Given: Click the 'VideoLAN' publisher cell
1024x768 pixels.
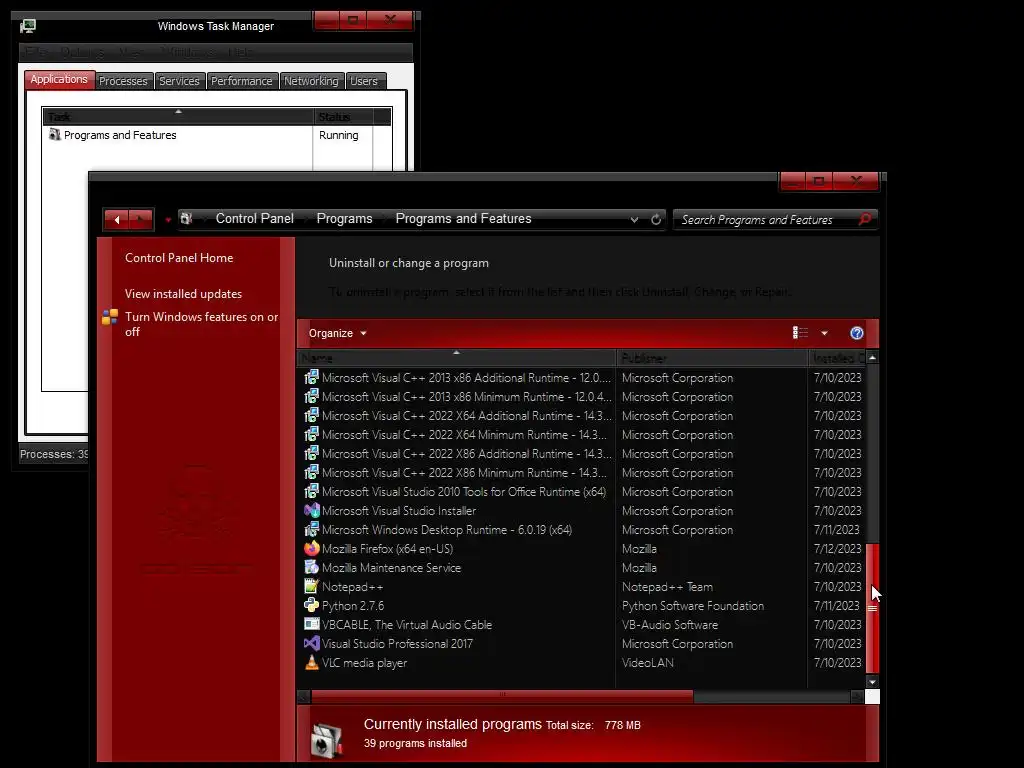Looking at the screenshot, I should (647, 662).
